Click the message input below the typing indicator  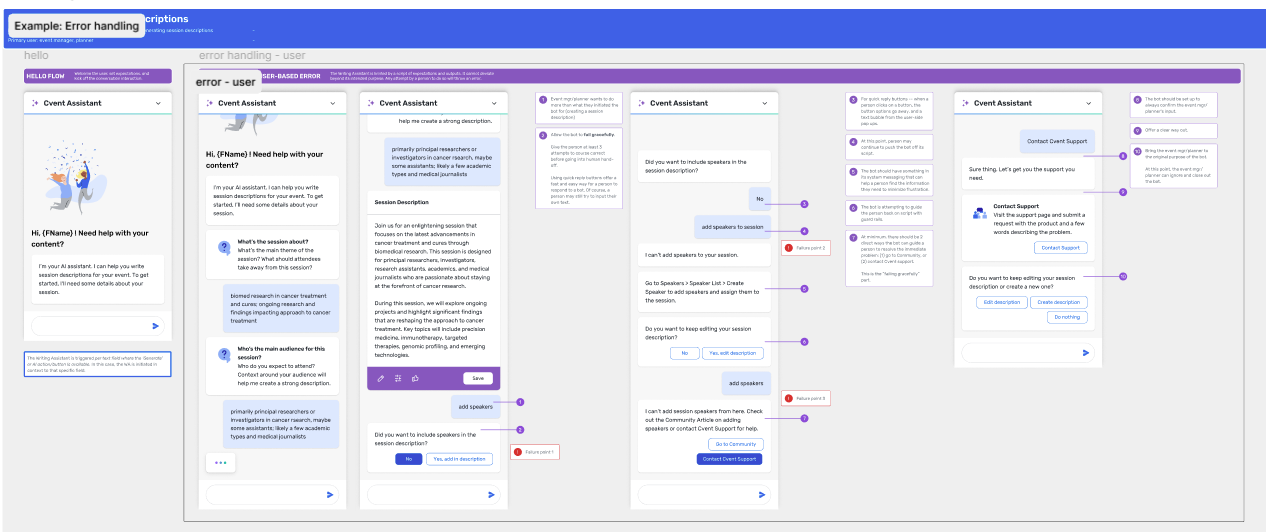[x=273, y=494]
